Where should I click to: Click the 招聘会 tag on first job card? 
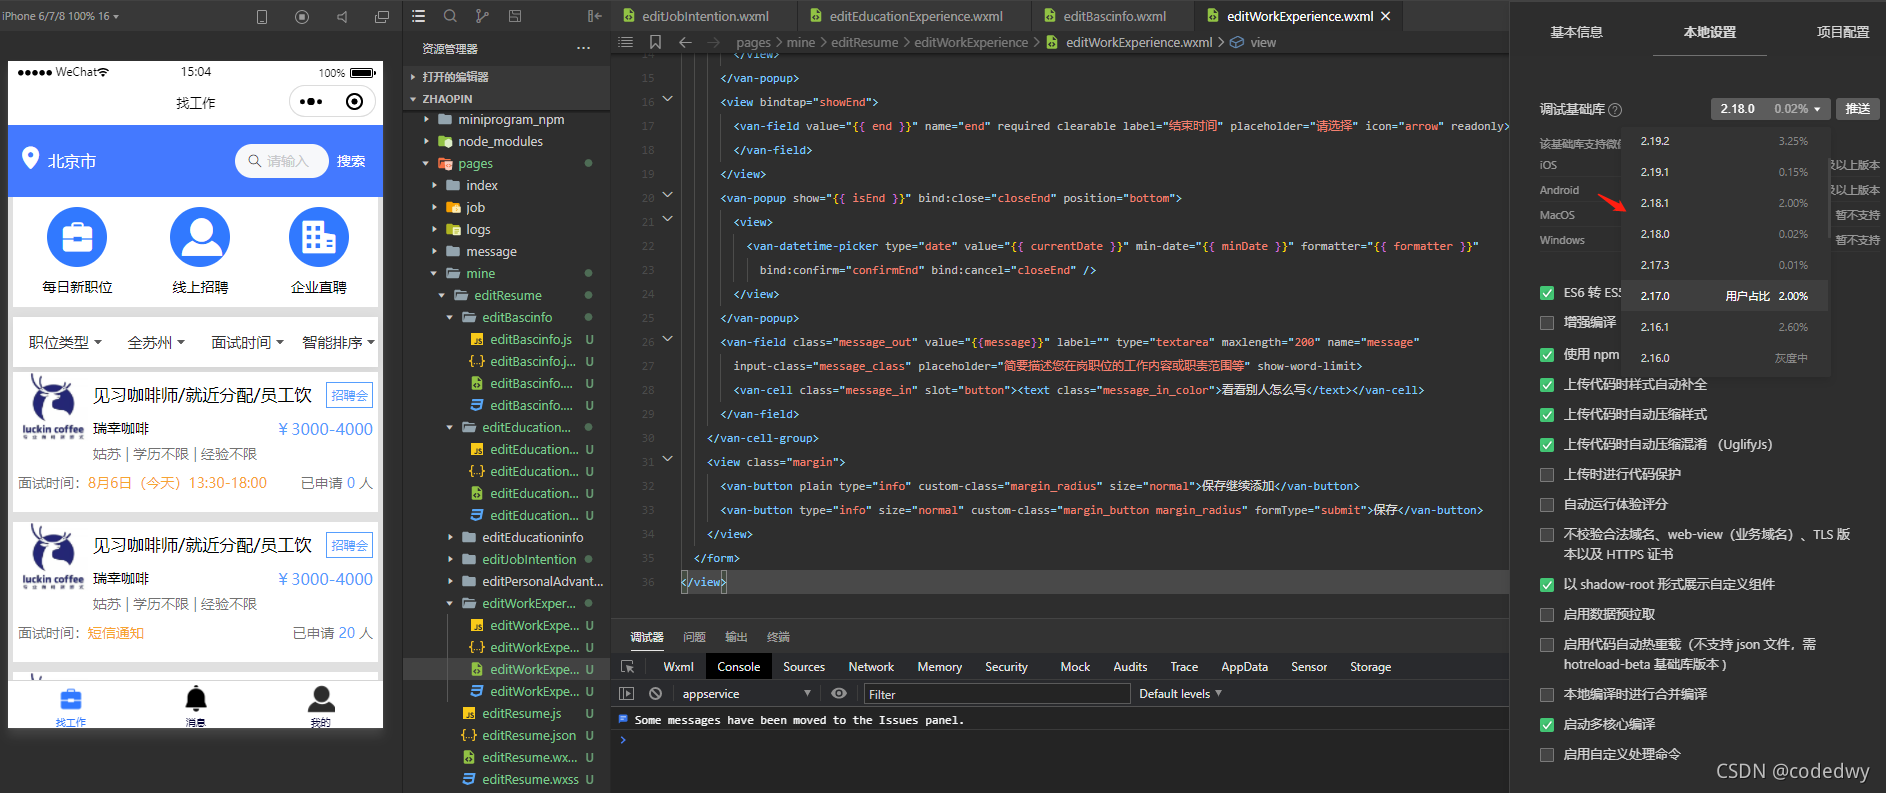(x=349, y=395)
